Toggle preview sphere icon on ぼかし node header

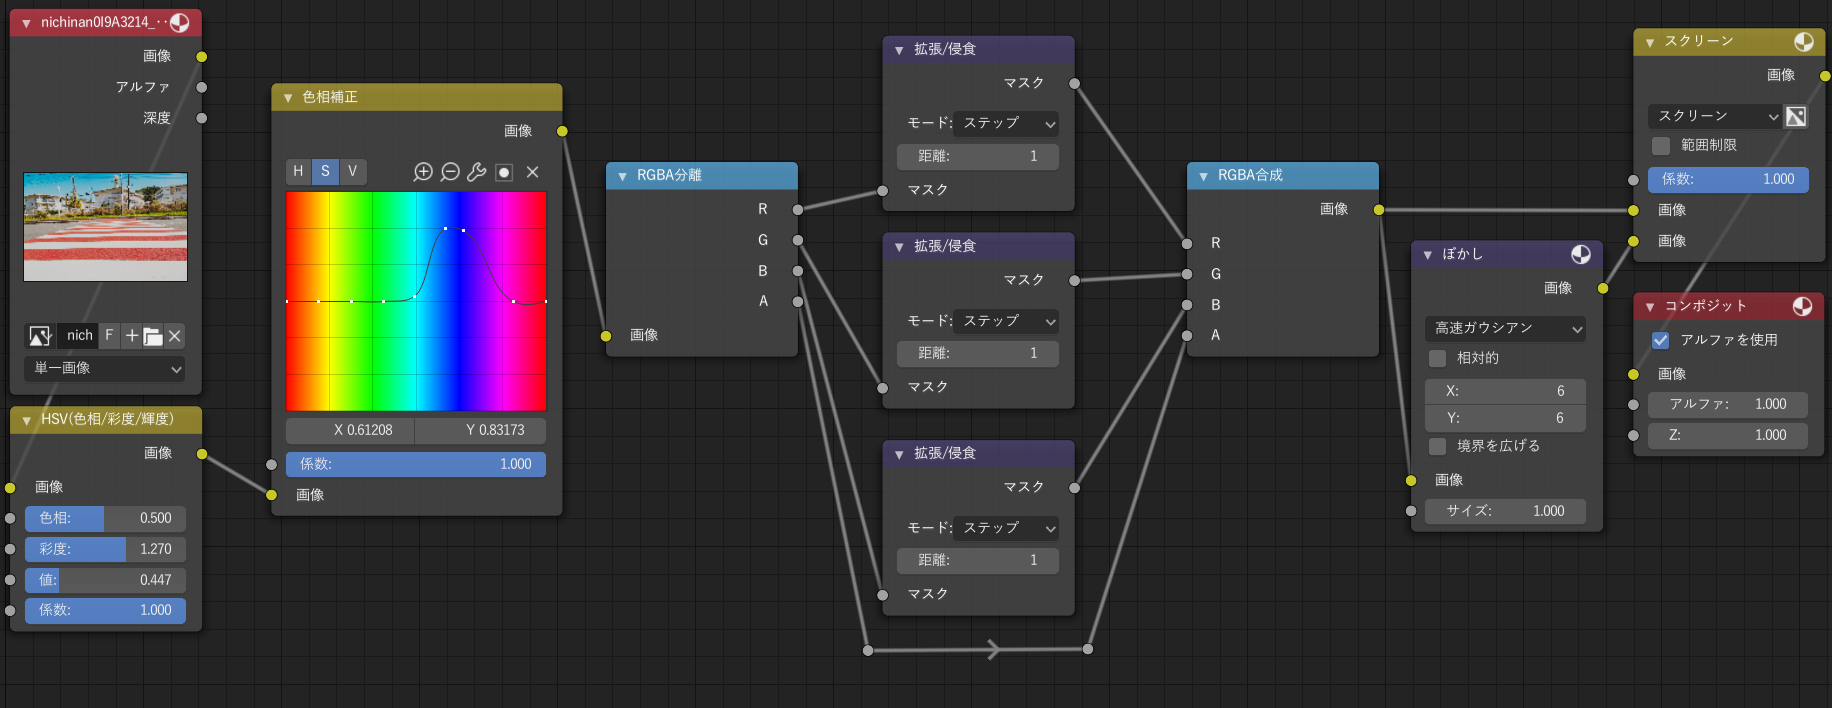pos(1581,254)
